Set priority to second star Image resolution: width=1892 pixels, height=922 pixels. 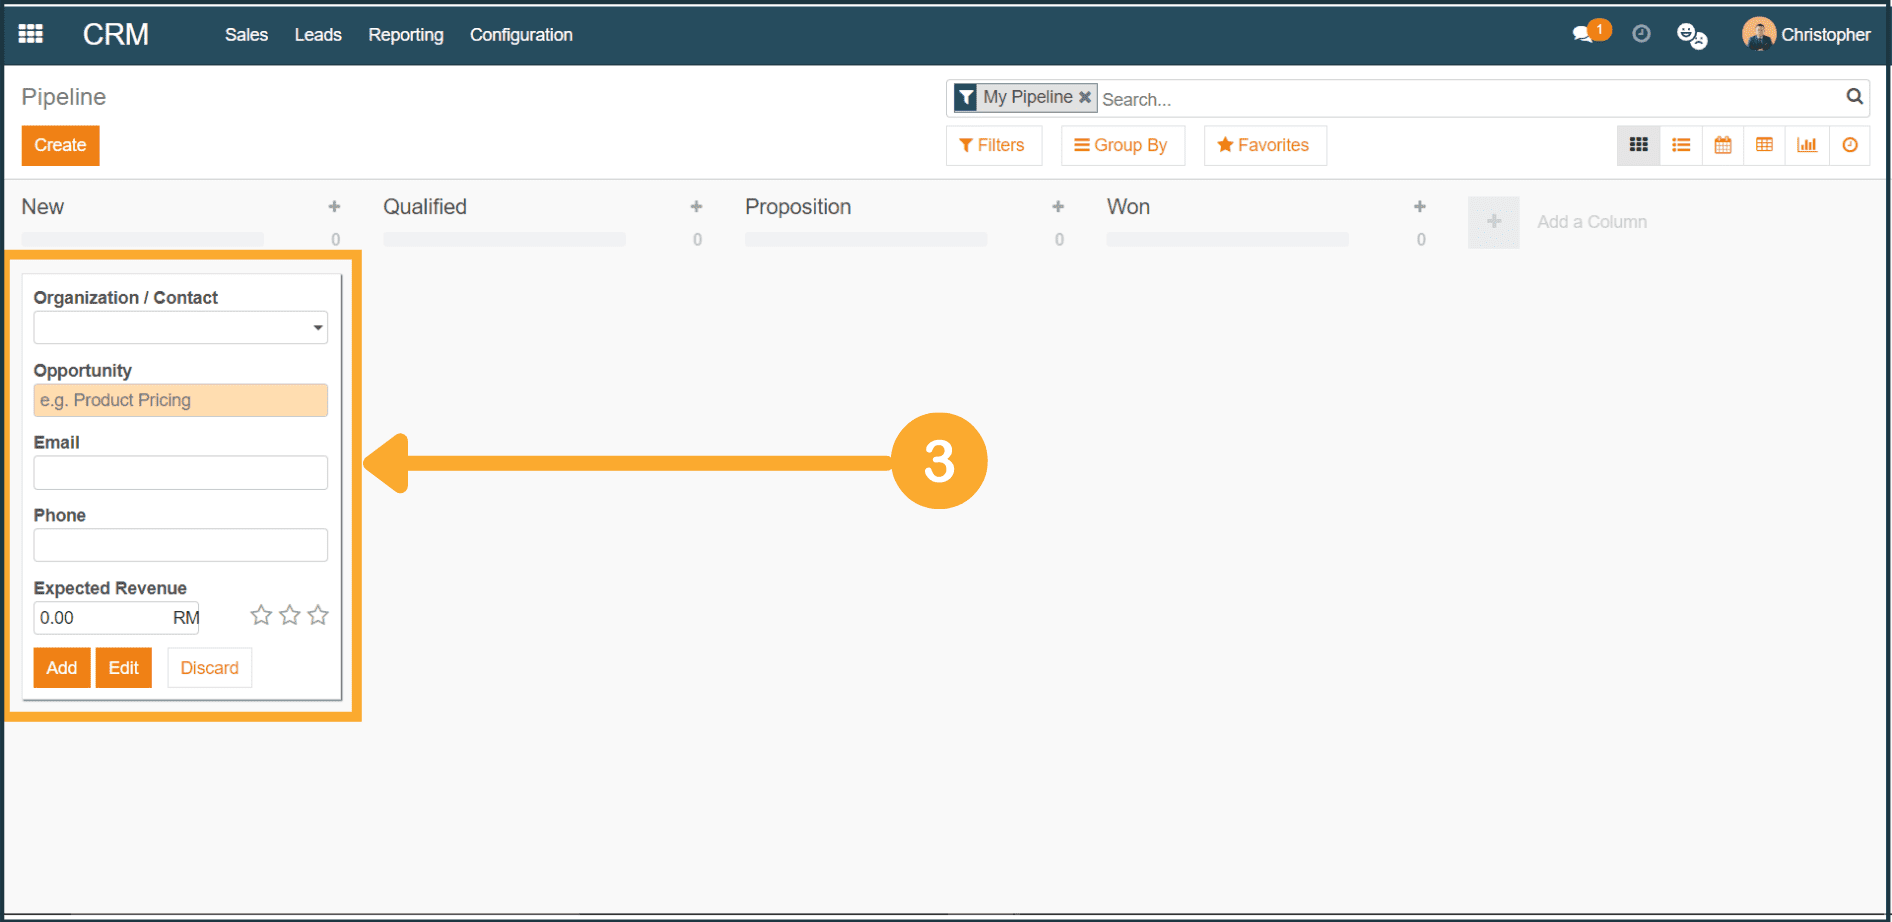coord(290,615)
